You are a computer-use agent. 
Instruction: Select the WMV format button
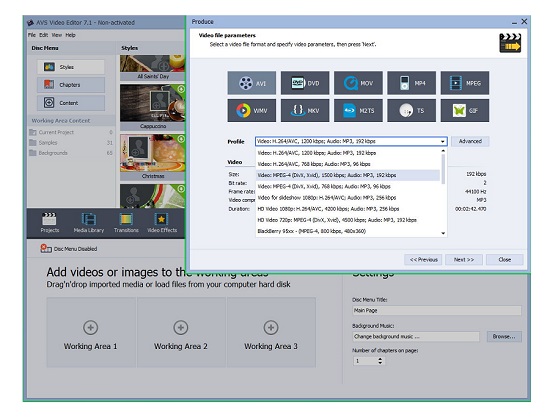251,110
